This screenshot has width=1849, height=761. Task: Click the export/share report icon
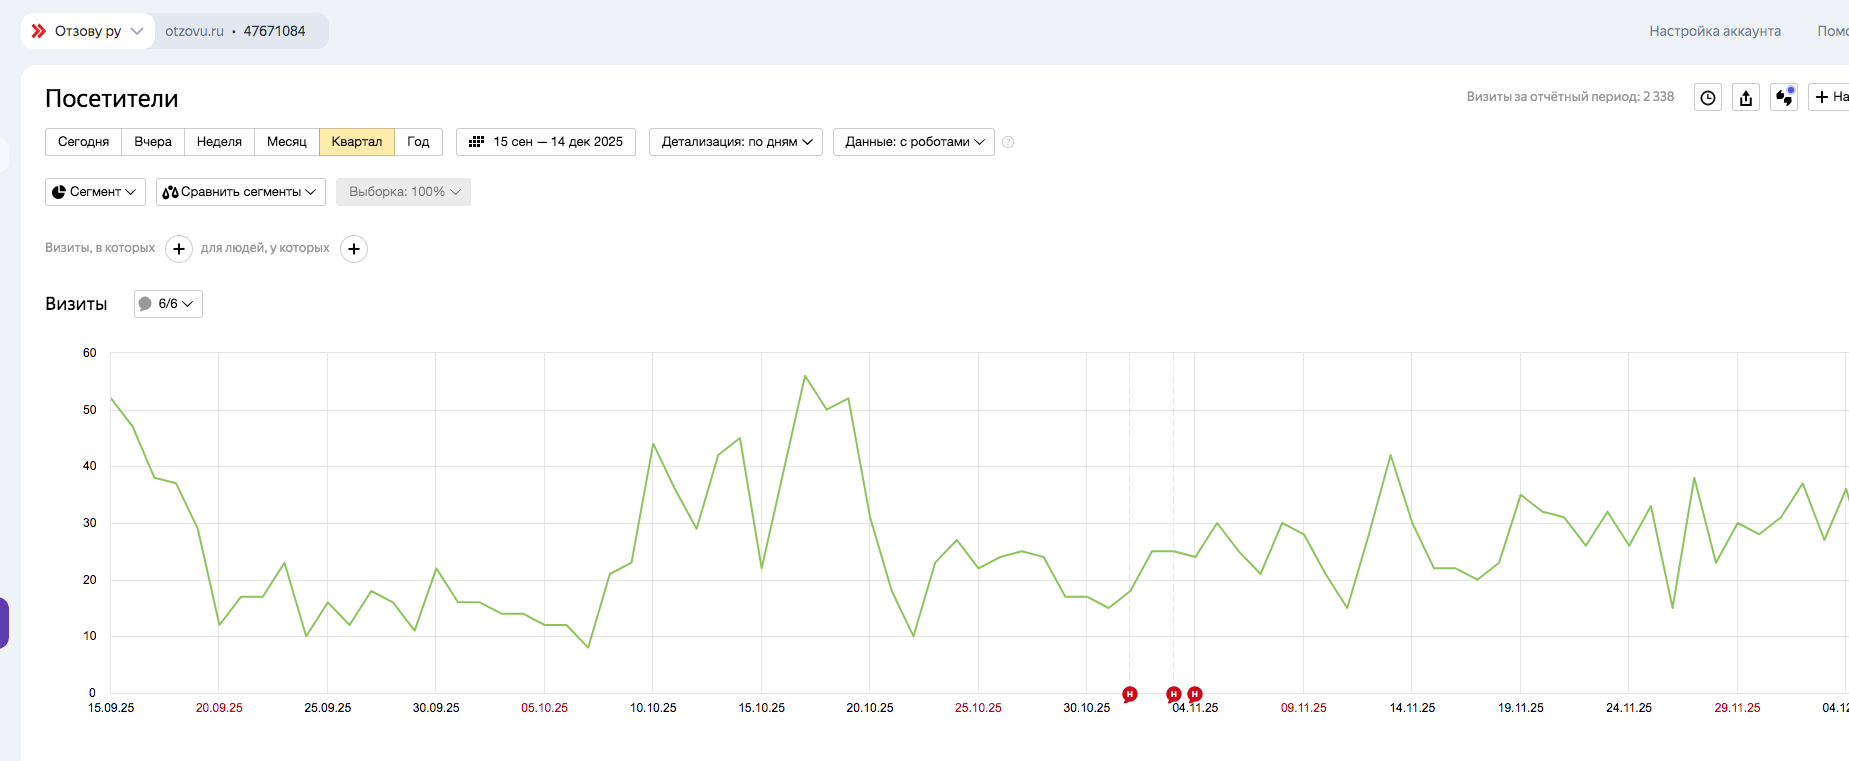click(x=1746, y=97)
